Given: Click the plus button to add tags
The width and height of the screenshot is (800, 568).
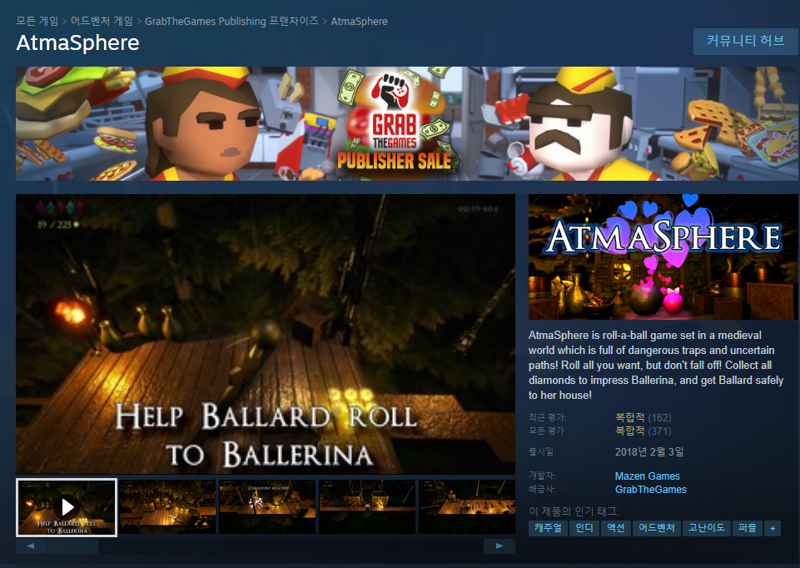Looking at the screenshot, I should (772, 528).
